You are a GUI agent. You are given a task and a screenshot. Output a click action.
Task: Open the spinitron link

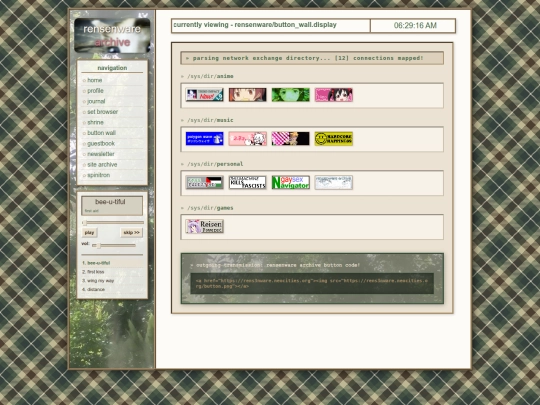[x=98, y=175]
